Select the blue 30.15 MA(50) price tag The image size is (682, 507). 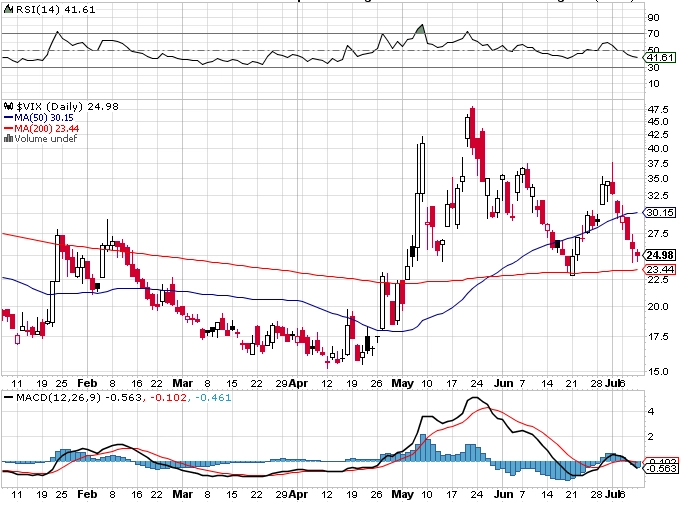click(657, 212)
